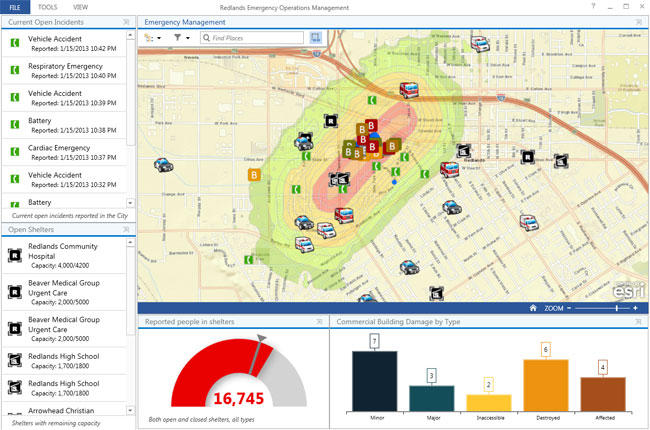This screenshot has width=650, height=430.
Task: Open the FILE menu
Action: [x=15, y=7]
